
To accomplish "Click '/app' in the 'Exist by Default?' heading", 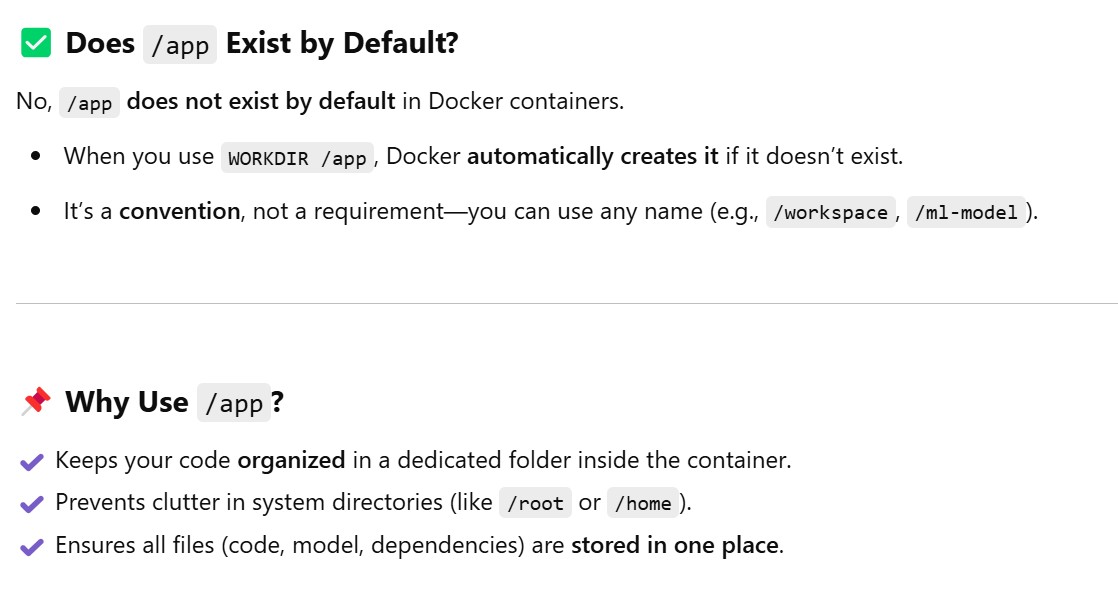I will (x=180, y=45).
